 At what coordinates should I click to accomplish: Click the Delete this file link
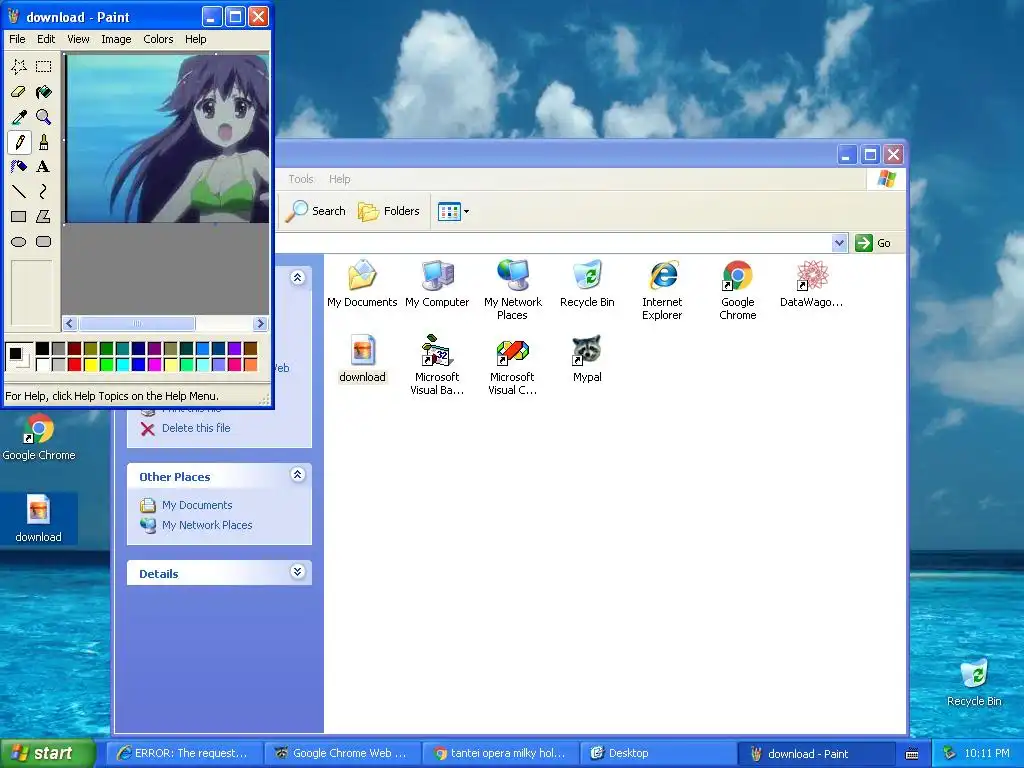pyautogui.click(x=196, y=428)
